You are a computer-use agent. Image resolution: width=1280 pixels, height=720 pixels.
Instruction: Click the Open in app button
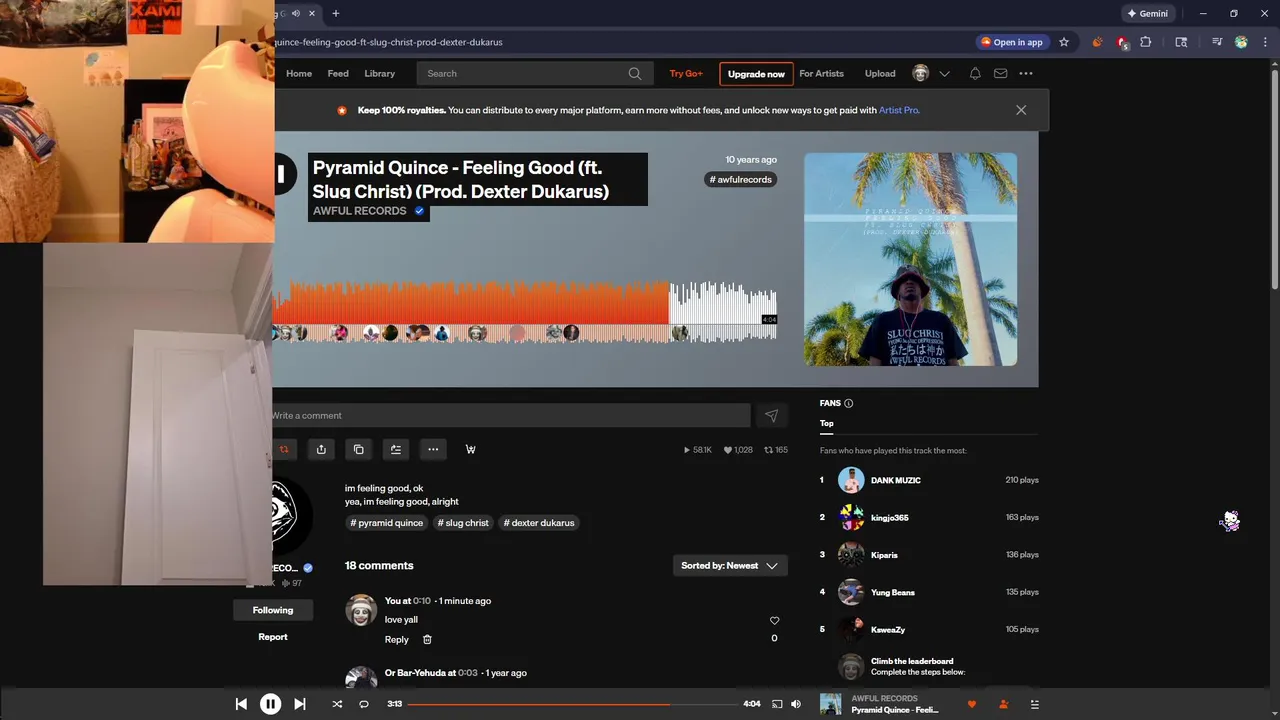point(1011,42)
